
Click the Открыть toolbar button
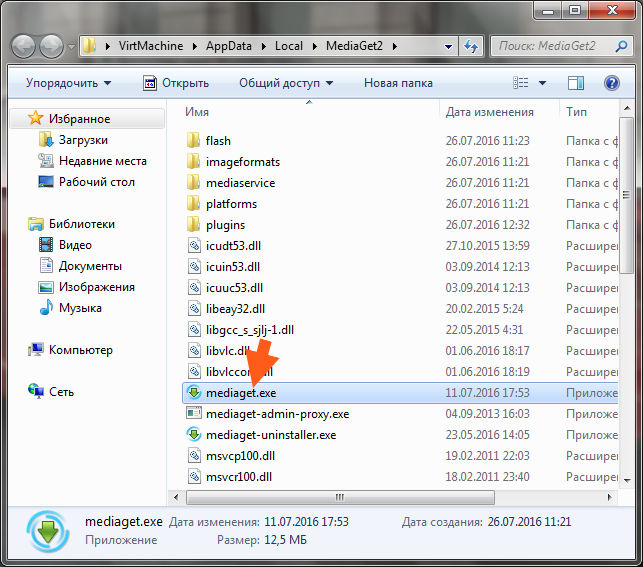pos(176,83)
